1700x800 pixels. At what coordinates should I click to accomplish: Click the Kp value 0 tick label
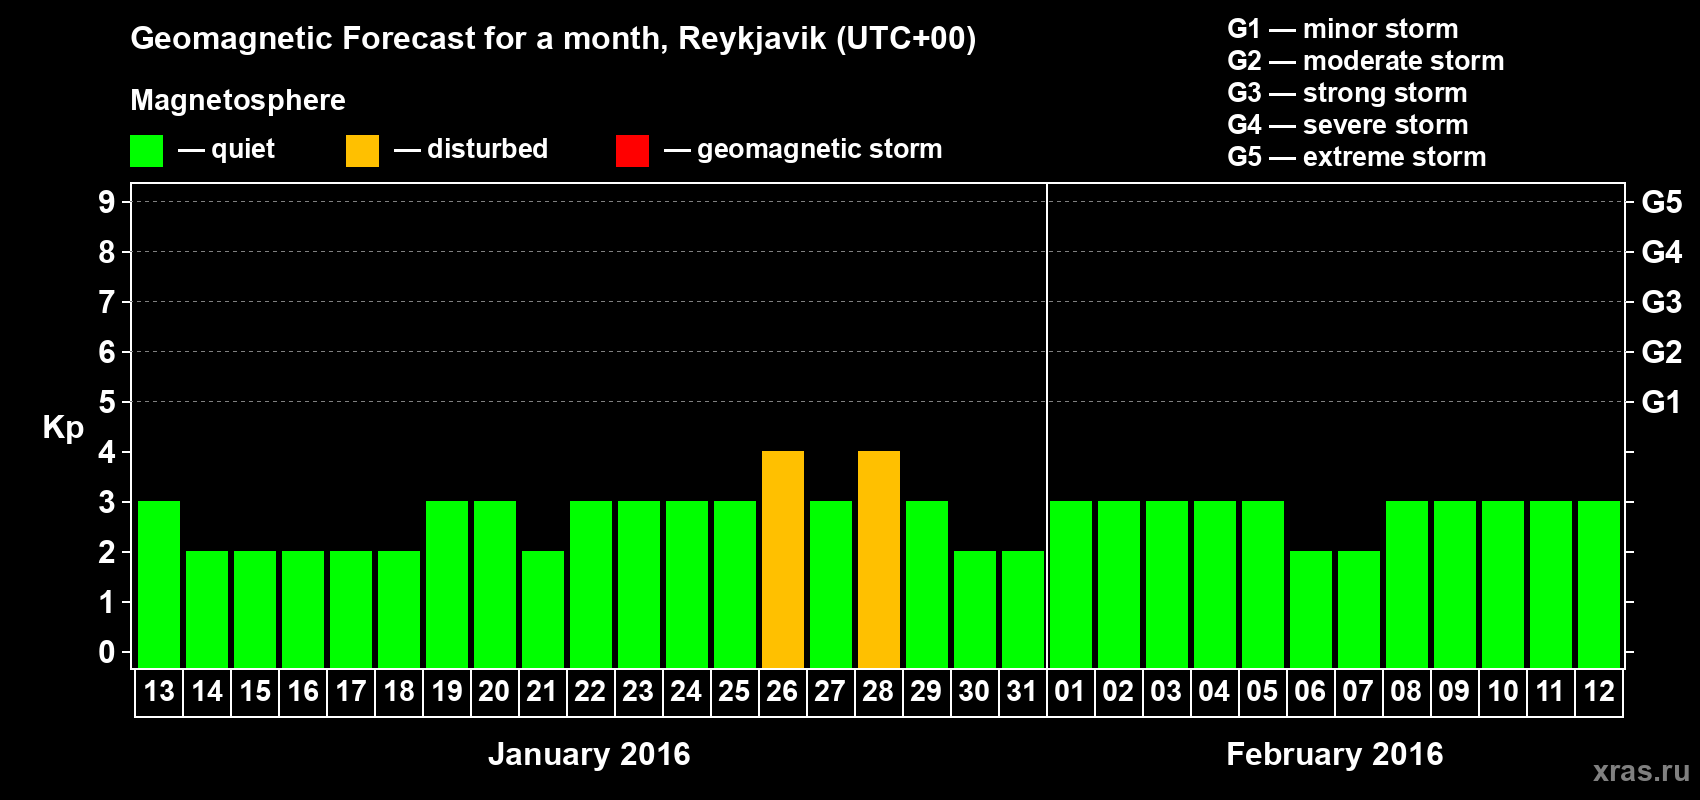point(107,652)
